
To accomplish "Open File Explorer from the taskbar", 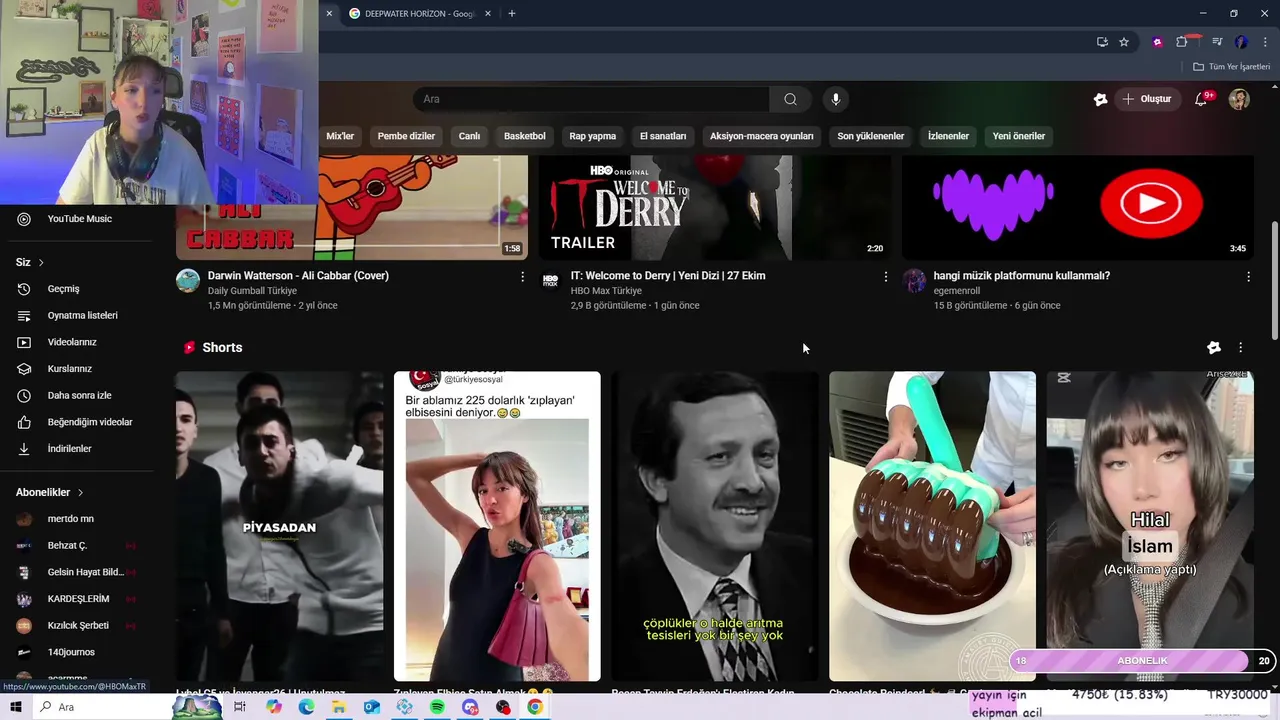I will click(x=339, y=707).
